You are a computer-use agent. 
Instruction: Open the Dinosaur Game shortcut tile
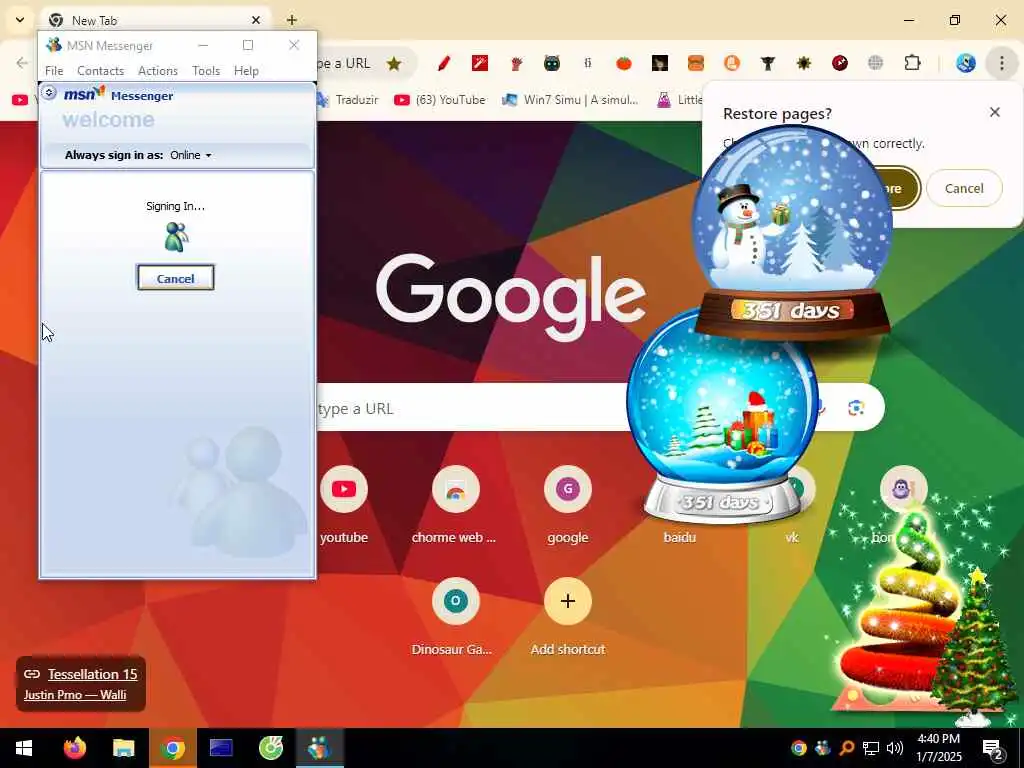click(x=455, y=601)
